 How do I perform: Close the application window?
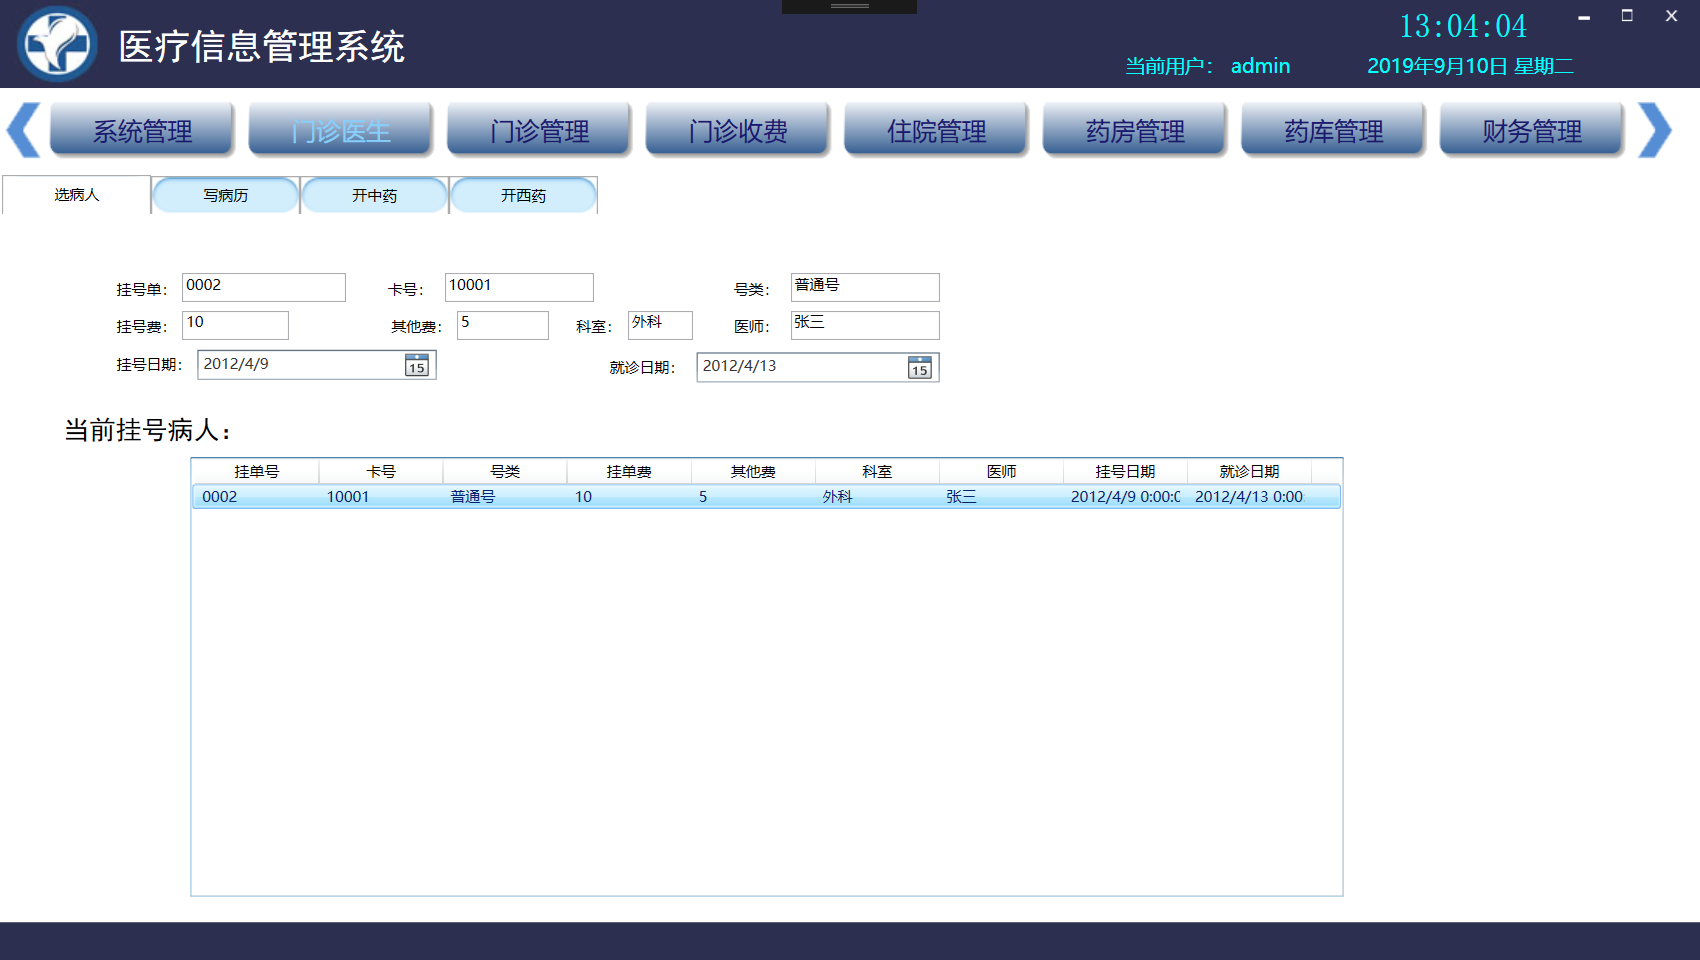(x=1671, y=16)
